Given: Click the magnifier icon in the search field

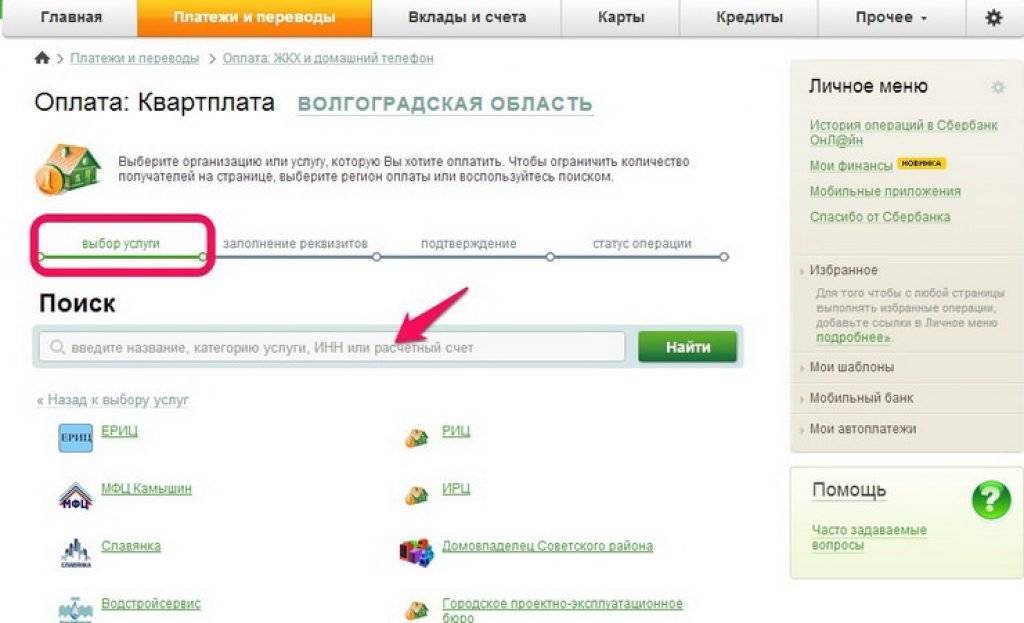Looking at the screenshot, I should 57,347.
